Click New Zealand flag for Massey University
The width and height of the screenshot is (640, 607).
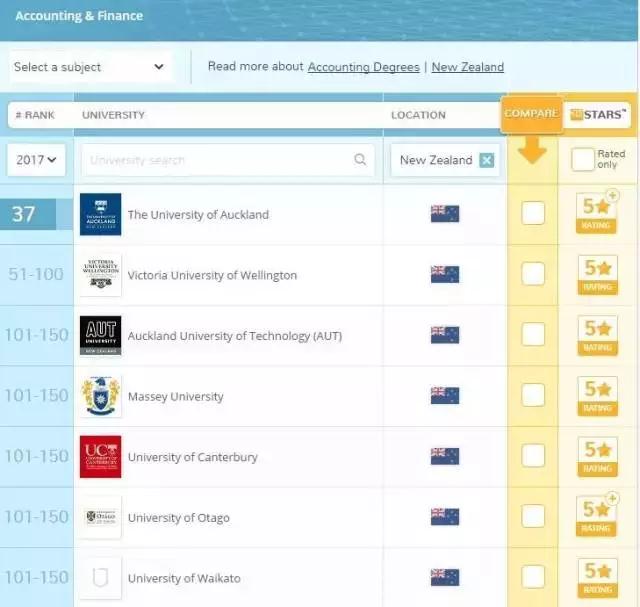click(x=444, y=396)
